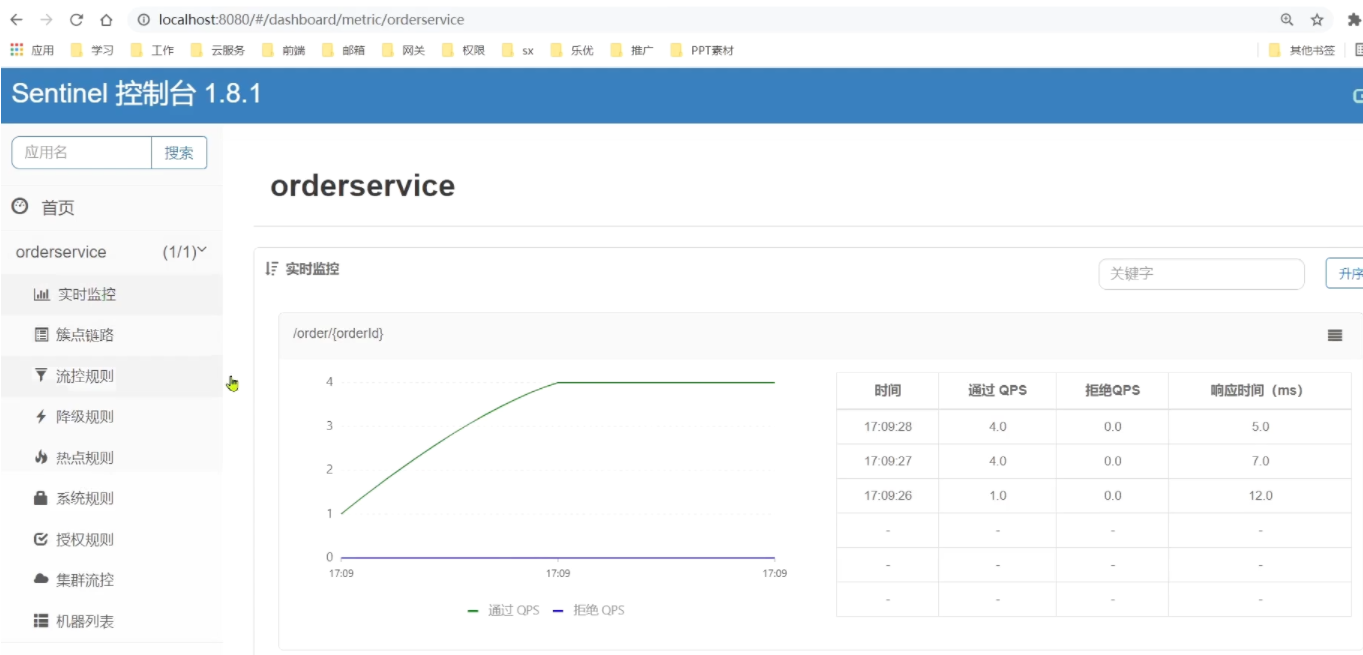
Task: Toggle the 拒绝 QPS legend series
Action: 588,610
